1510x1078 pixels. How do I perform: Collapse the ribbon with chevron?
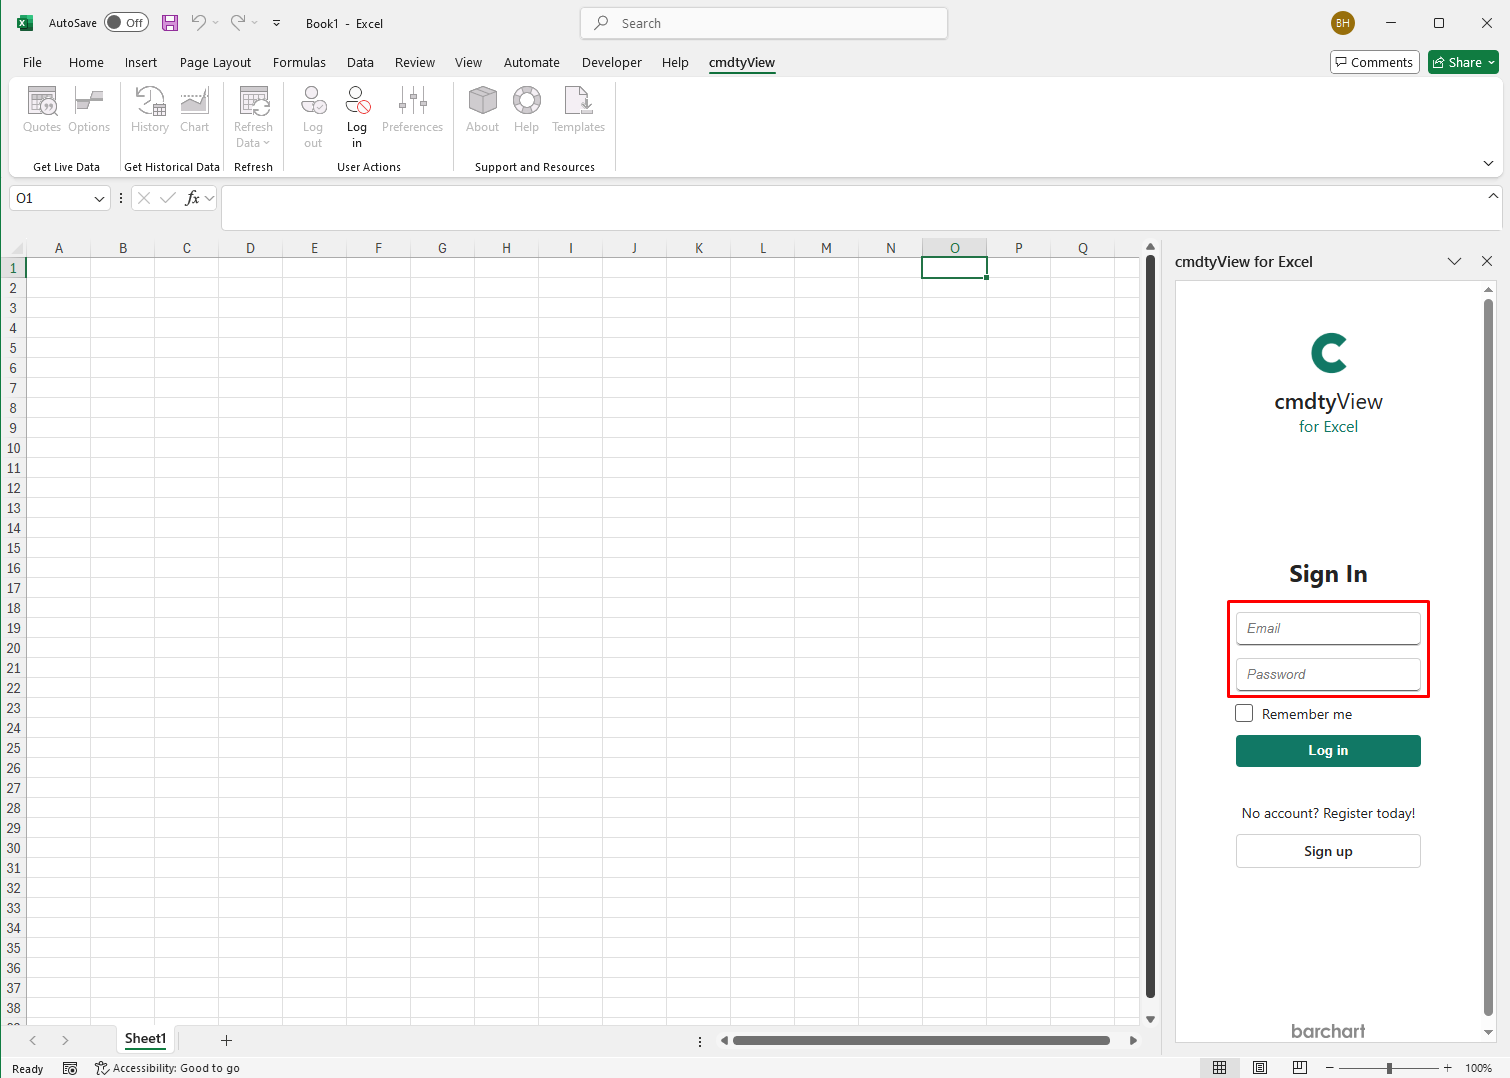(x=1488, y=164)
